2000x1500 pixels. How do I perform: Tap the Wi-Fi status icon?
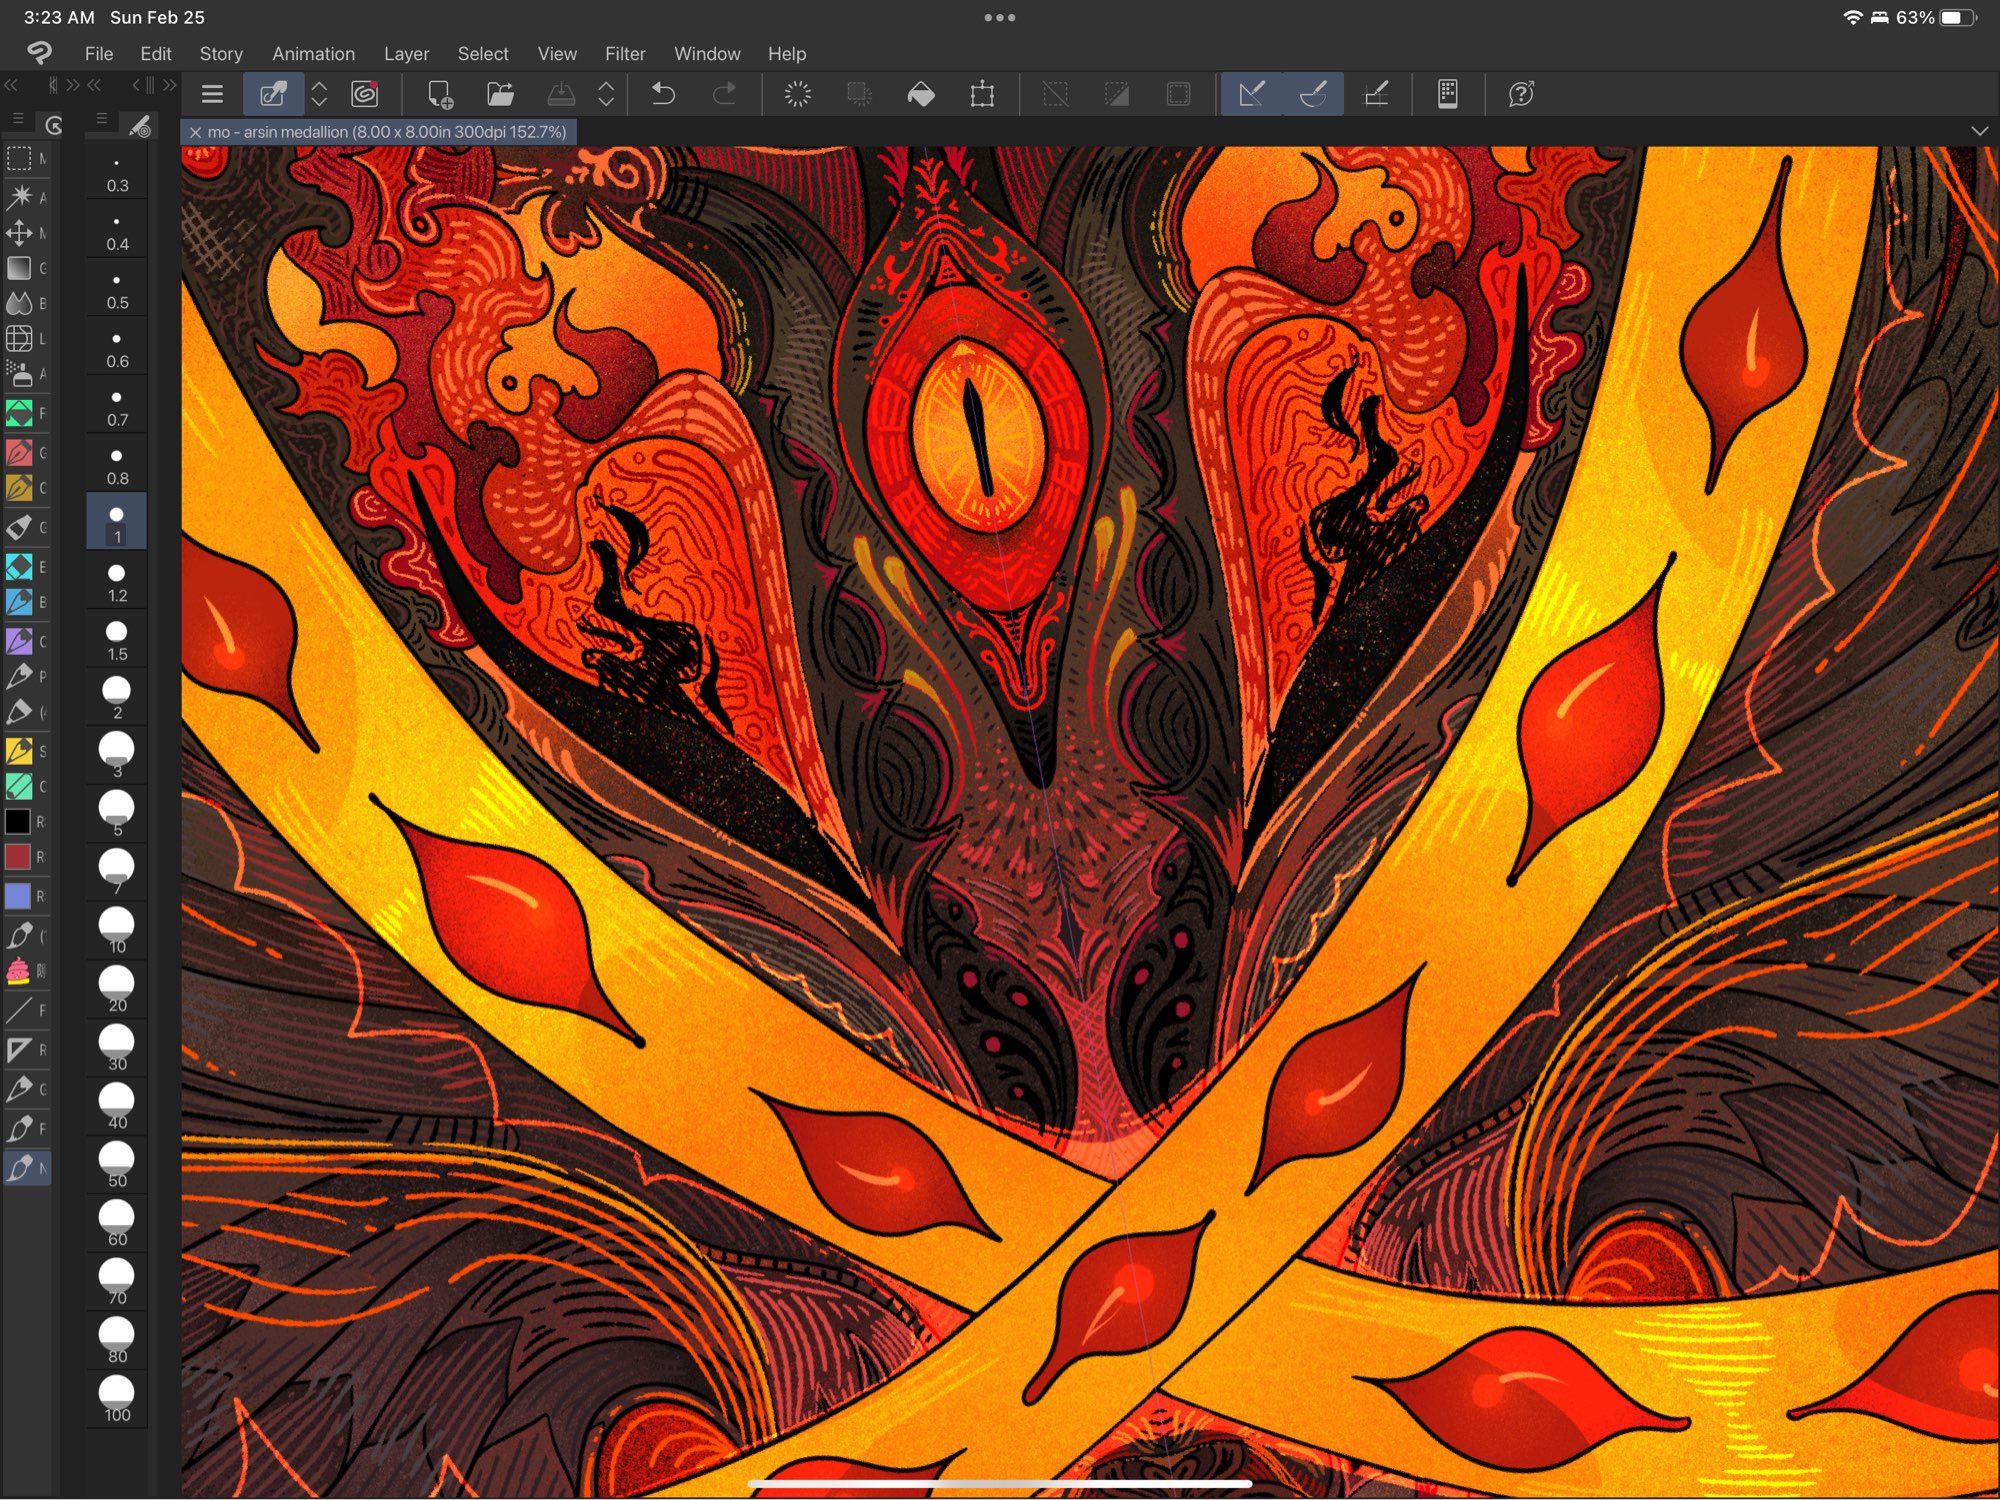[1852, 18]
